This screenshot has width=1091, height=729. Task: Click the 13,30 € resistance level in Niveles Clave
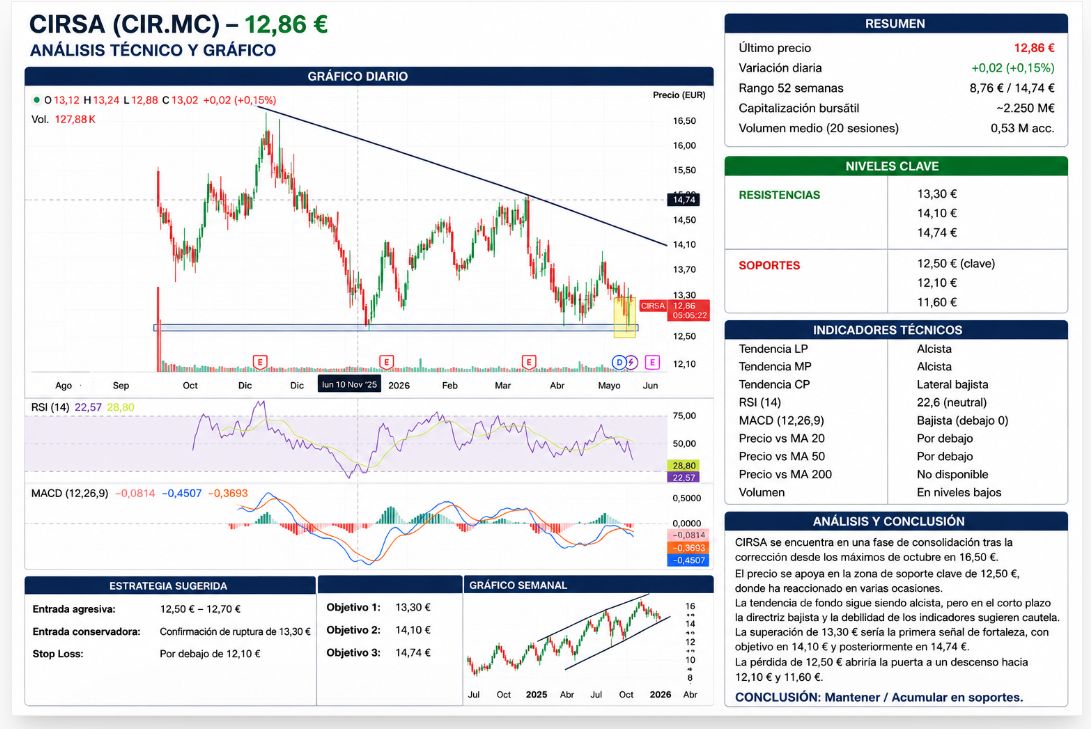pyautogui.click(x=937, y=194)
